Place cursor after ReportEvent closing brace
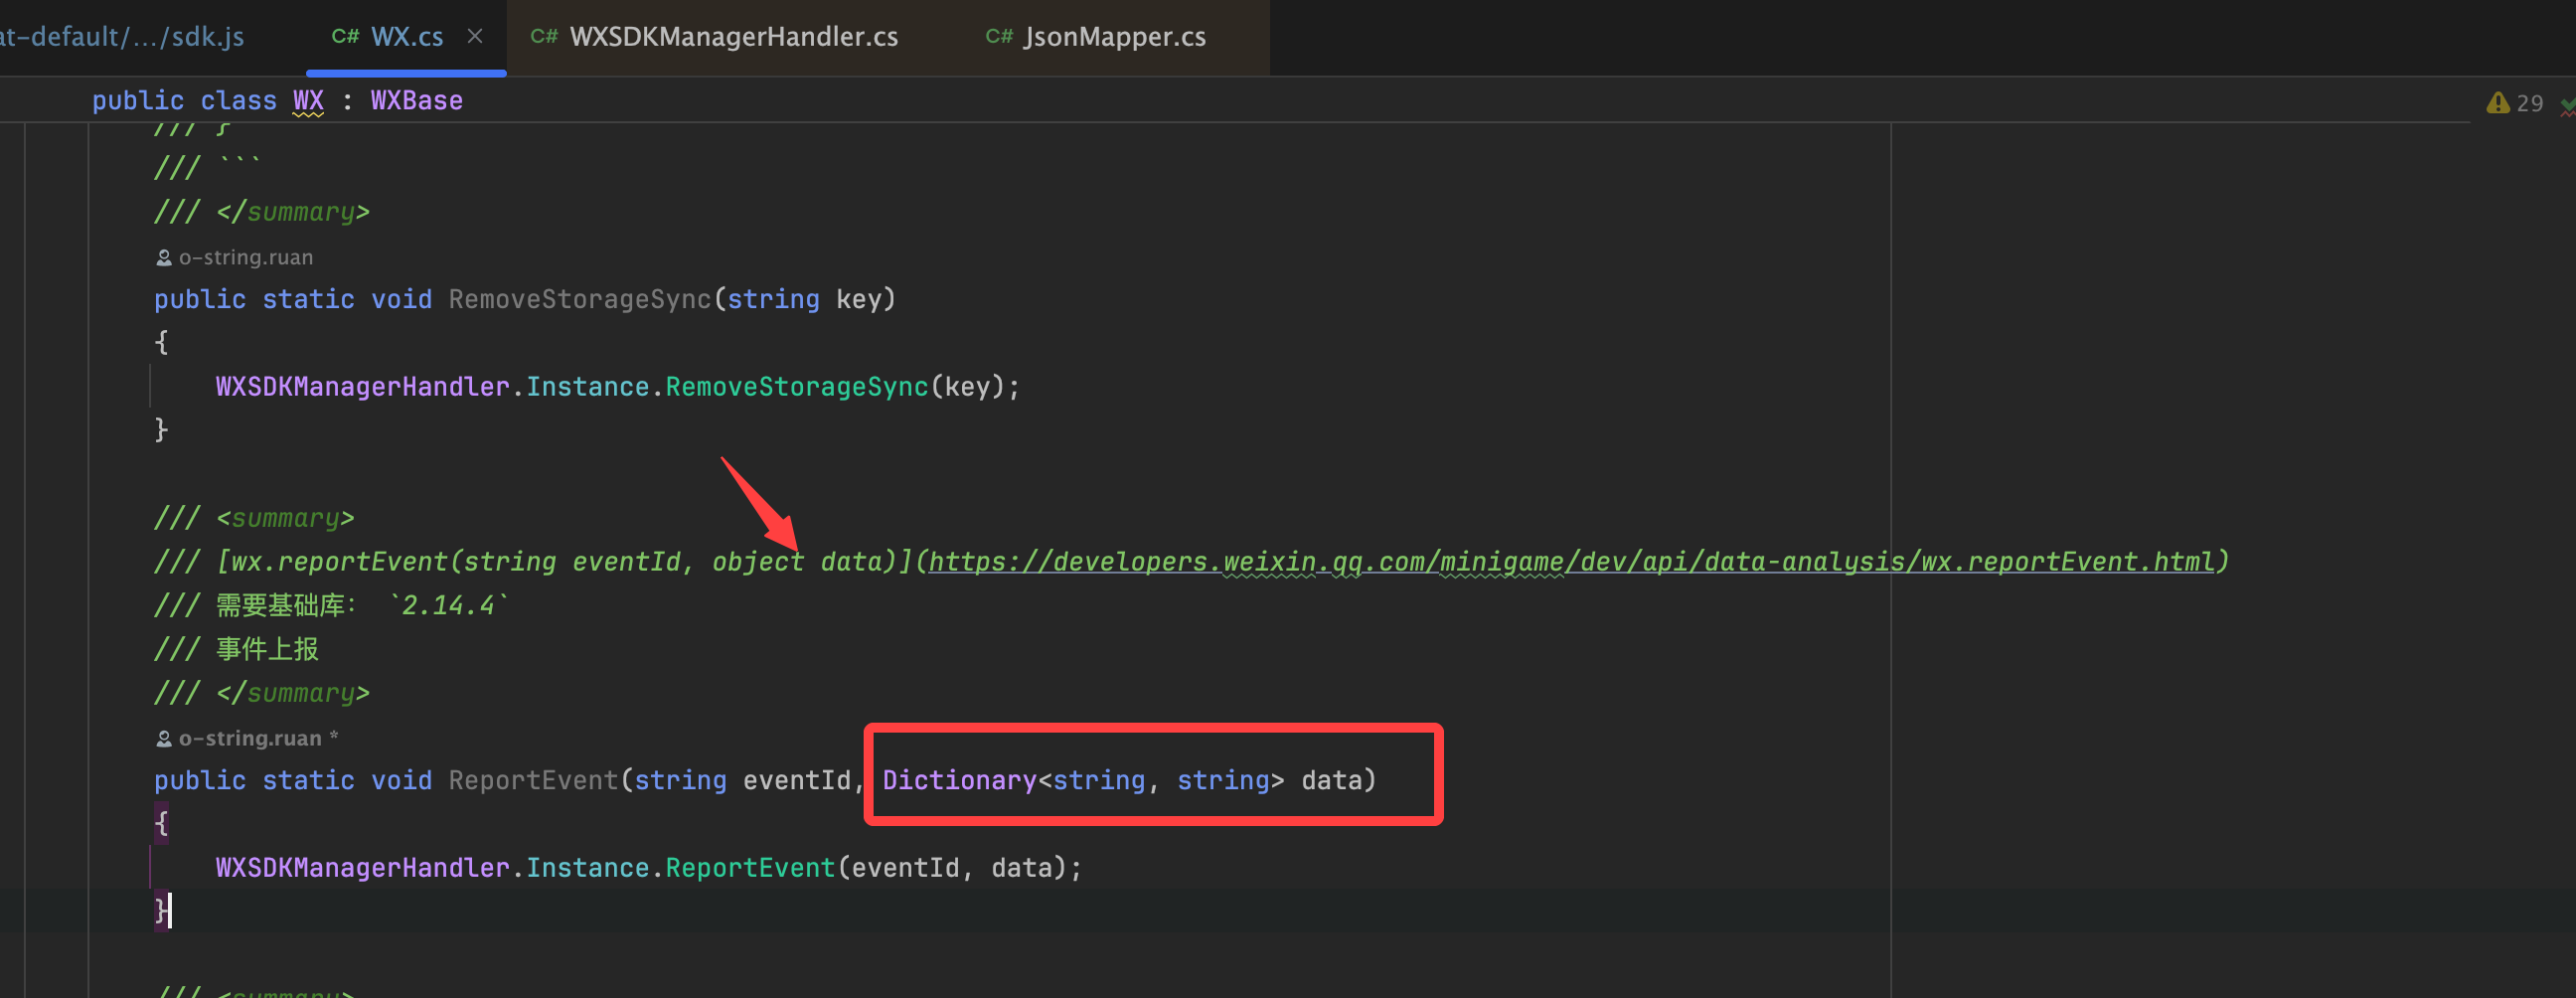The image size is (2576, 998). 171,910
